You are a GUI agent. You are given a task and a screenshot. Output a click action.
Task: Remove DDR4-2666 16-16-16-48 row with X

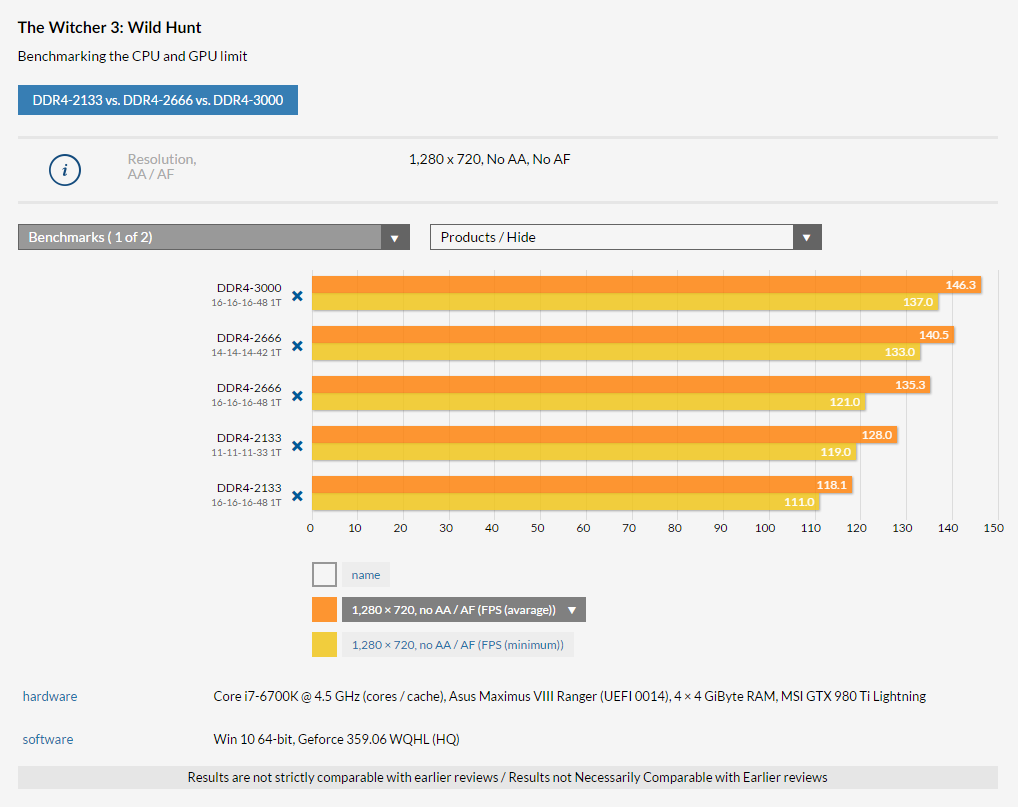pos(297,396)
